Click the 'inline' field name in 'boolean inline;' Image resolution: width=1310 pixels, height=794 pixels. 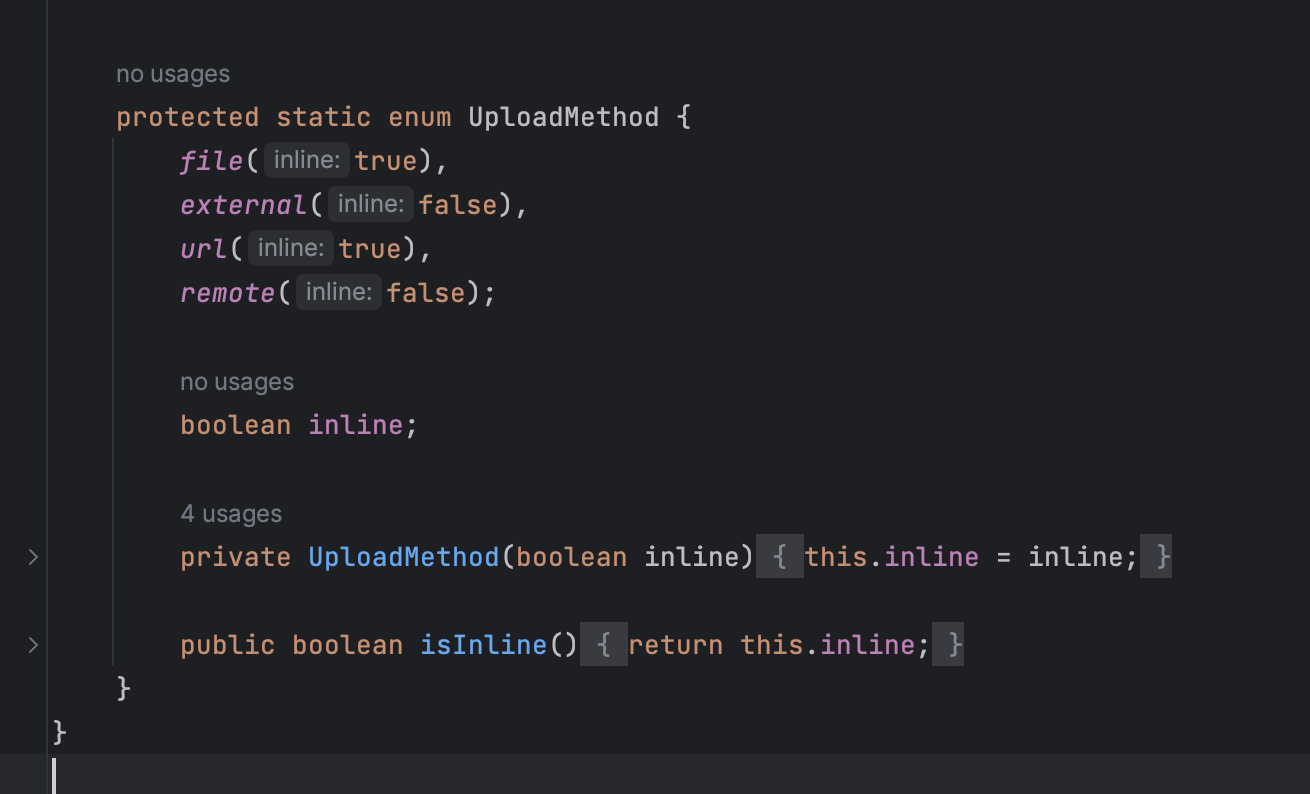356,425
